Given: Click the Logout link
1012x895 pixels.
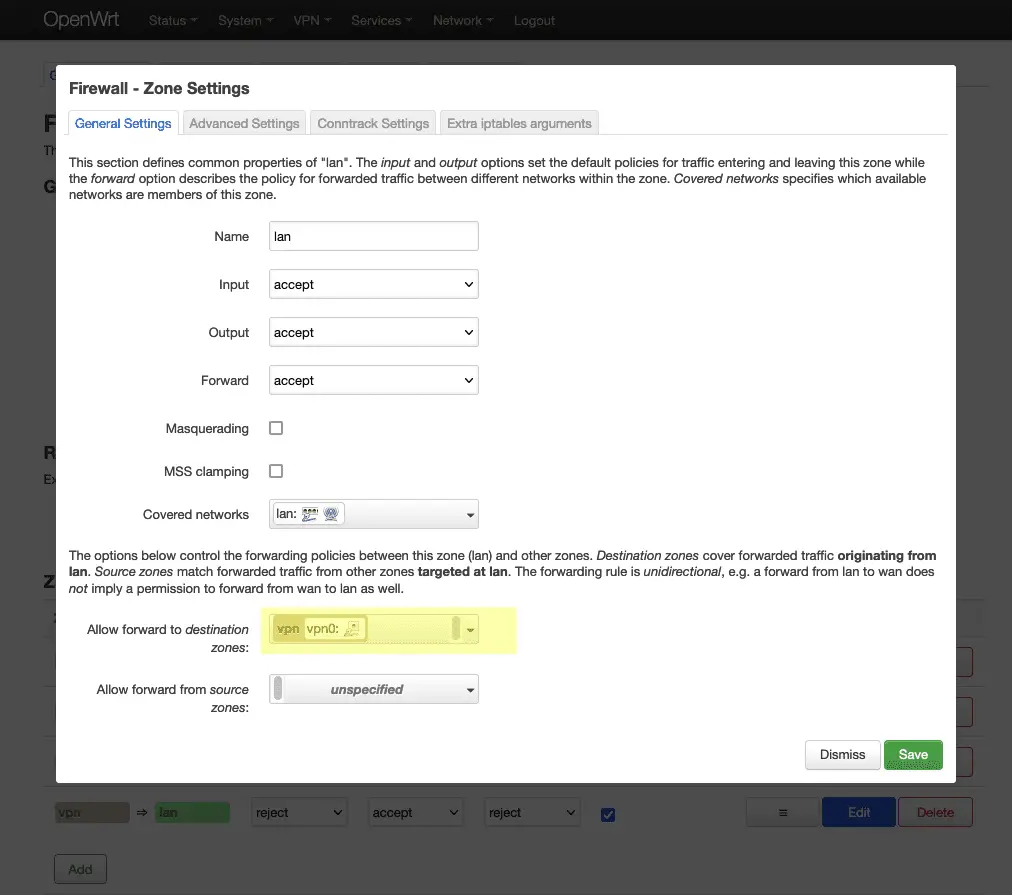Looking at the screenshot, I should (534, 21).
